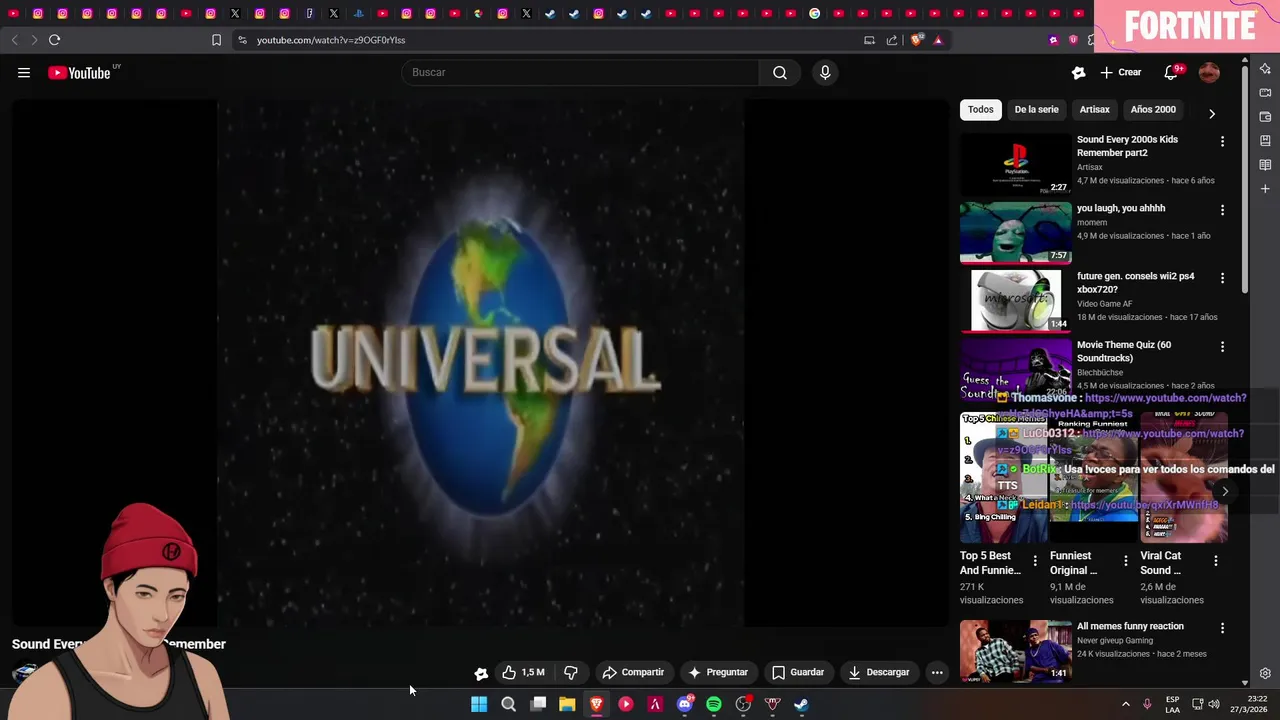Start voice search with microphone icon

[x=825, y=72]
